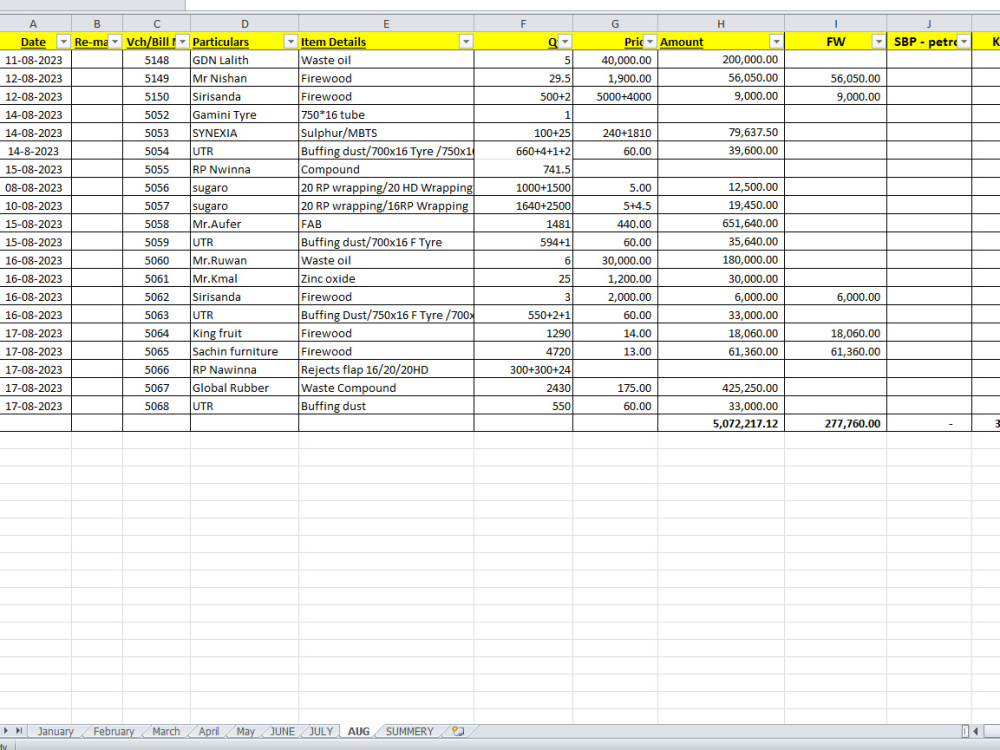Select column A header

pos(33,24)
